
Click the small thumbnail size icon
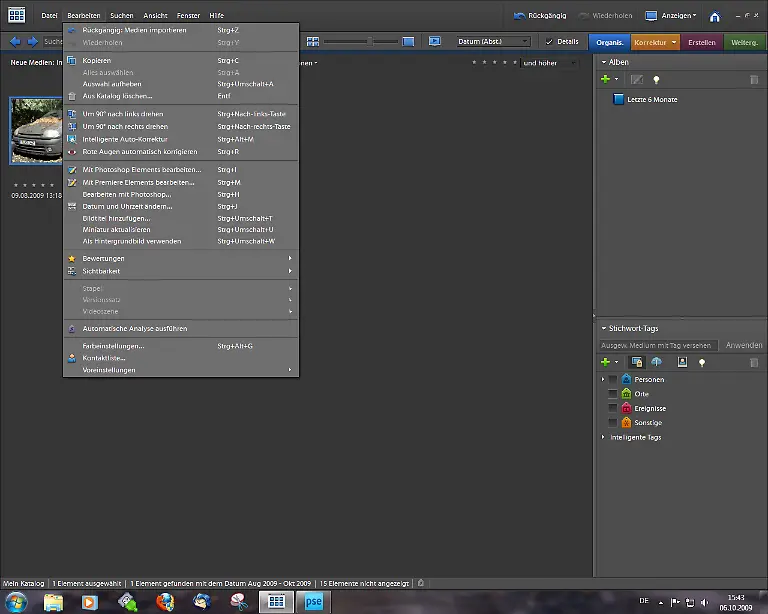[x=313, y=41]
